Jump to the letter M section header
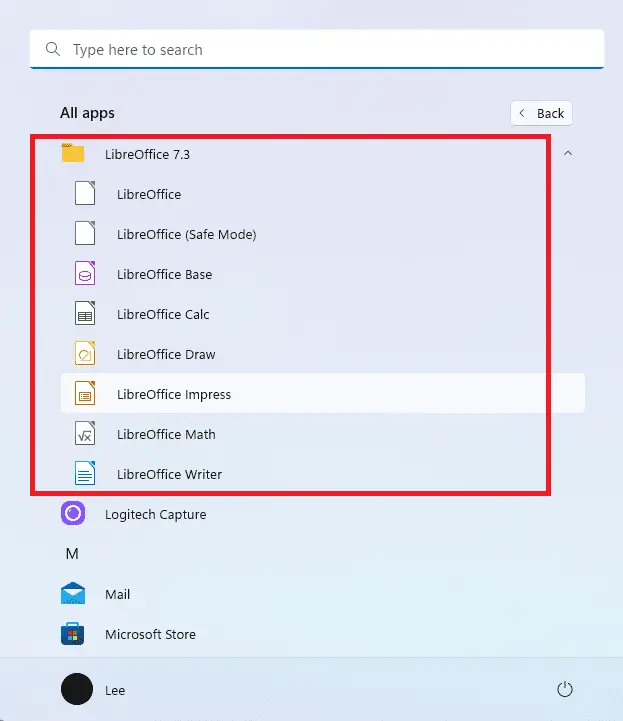 click(72, 554)
